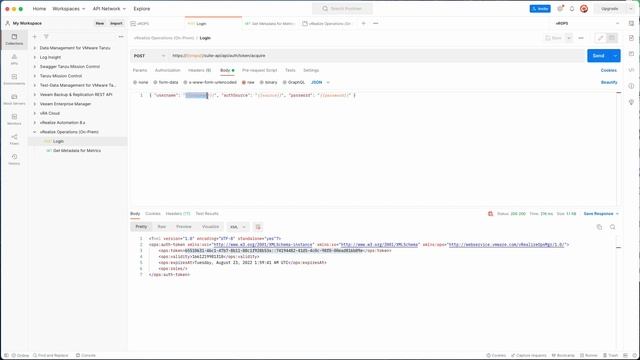Open the Monitors sidebar section

14,119
